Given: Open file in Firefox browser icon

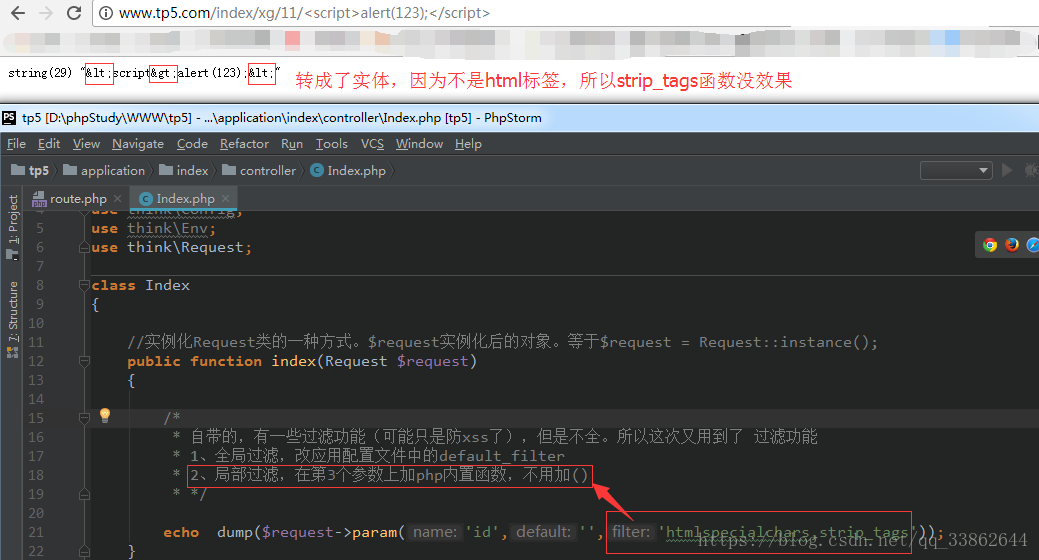Looking at the screenshot, I should 1012,245.
